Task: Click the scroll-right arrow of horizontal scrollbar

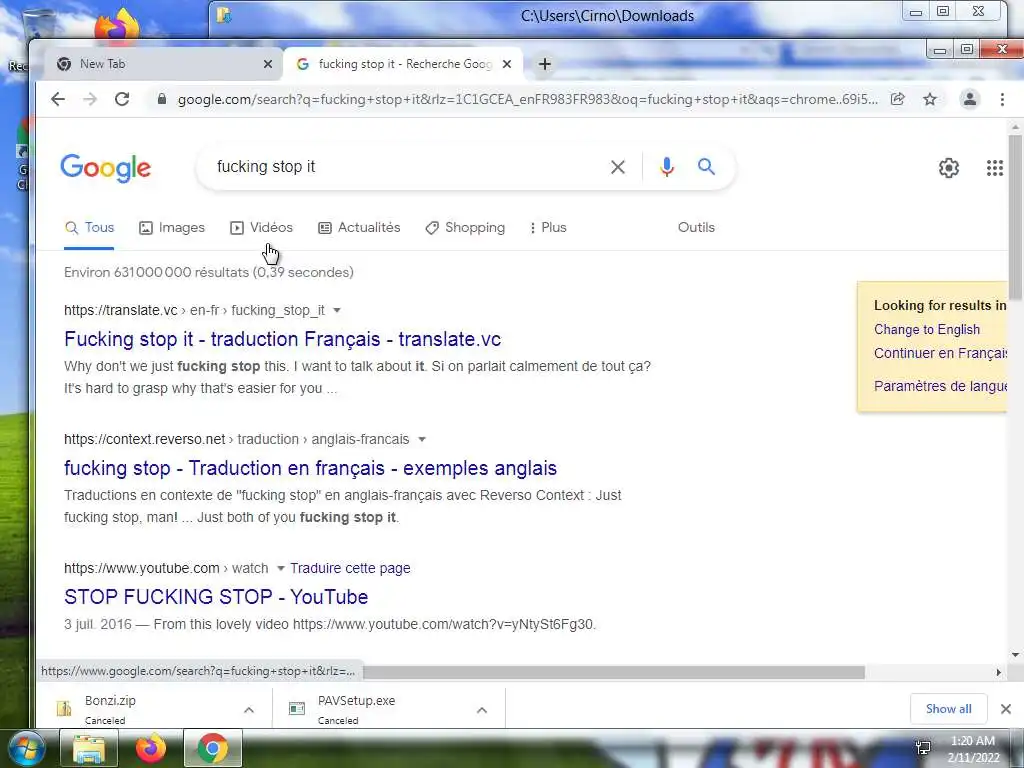Action: pos(998,672)
